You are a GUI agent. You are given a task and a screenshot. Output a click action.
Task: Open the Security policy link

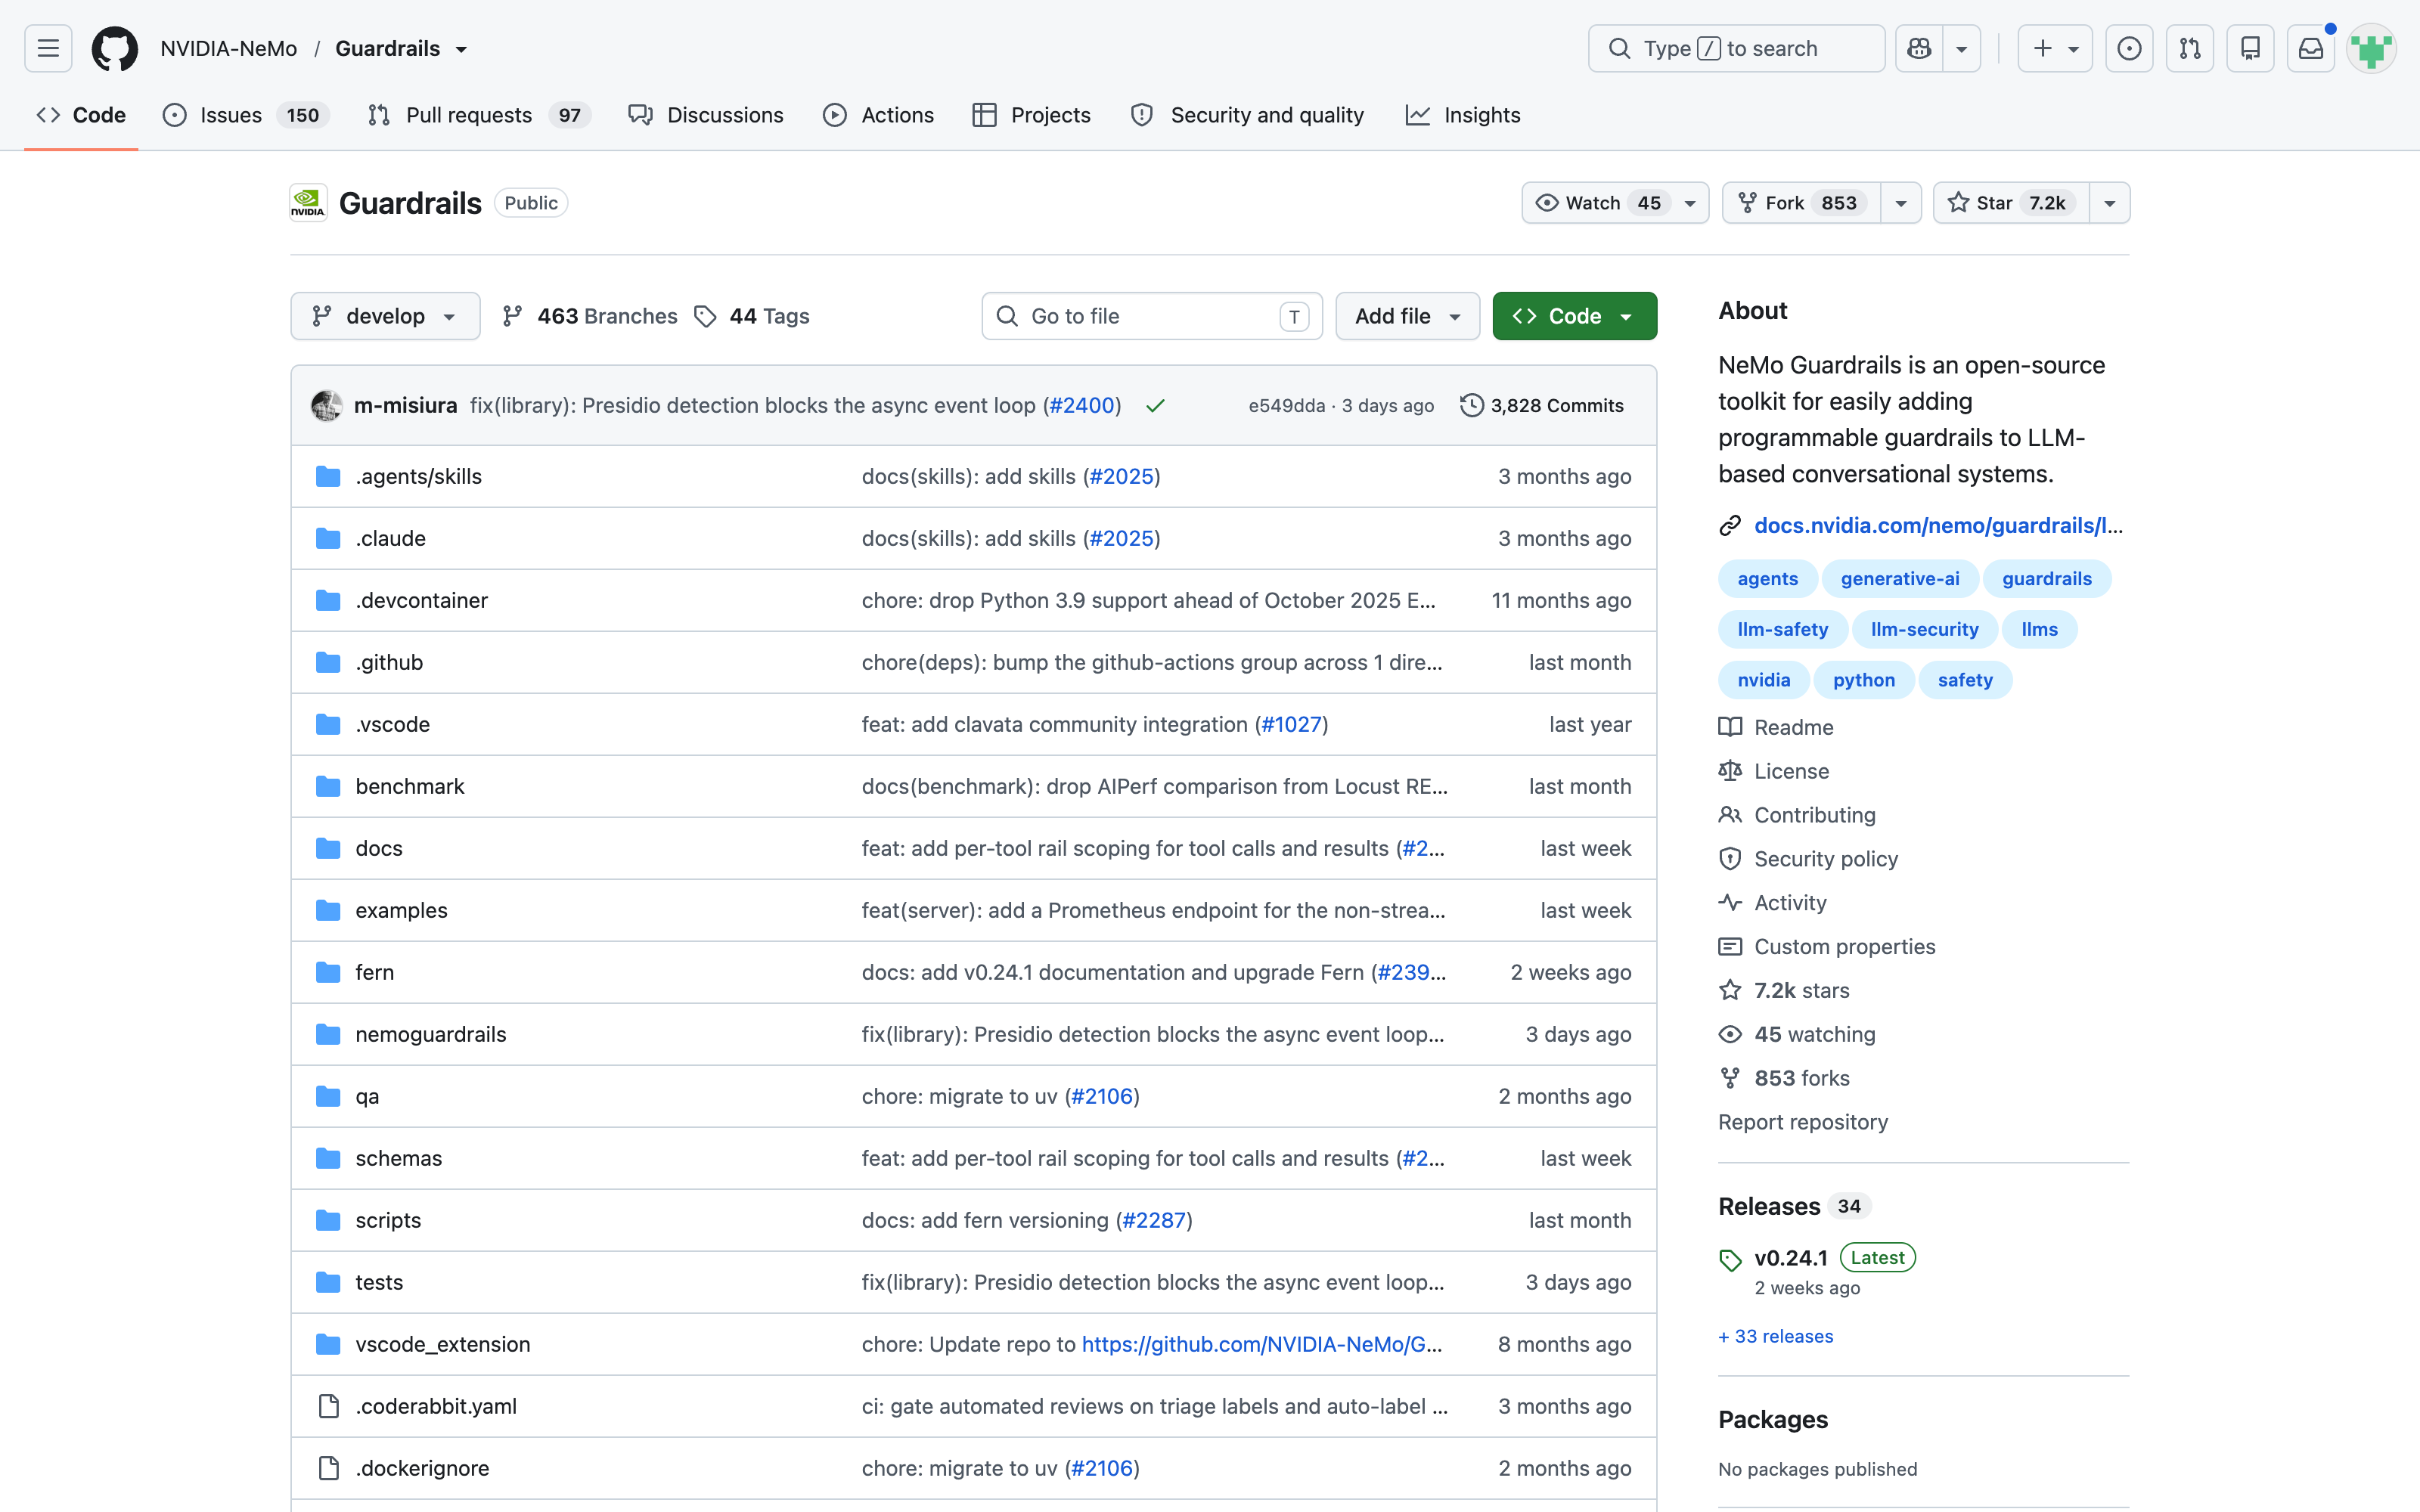pos(1825,859)
